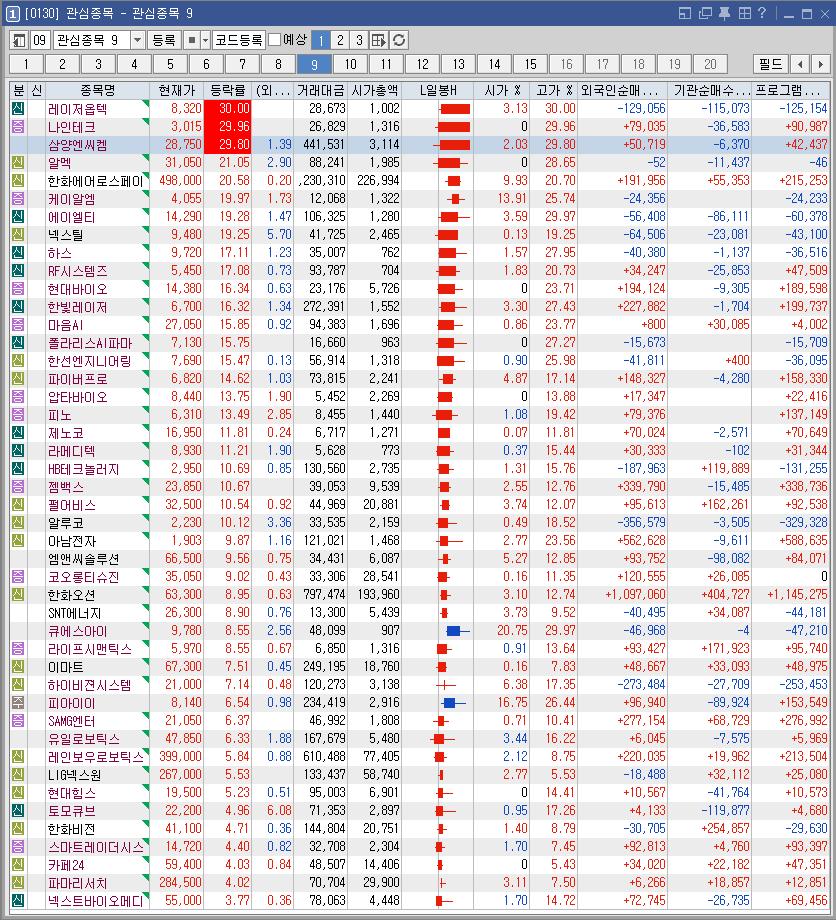The width and height of the screenshot is (836, 920).
Task: Sort by the 외국인순매 column header
Action: [x=622, y=90]
